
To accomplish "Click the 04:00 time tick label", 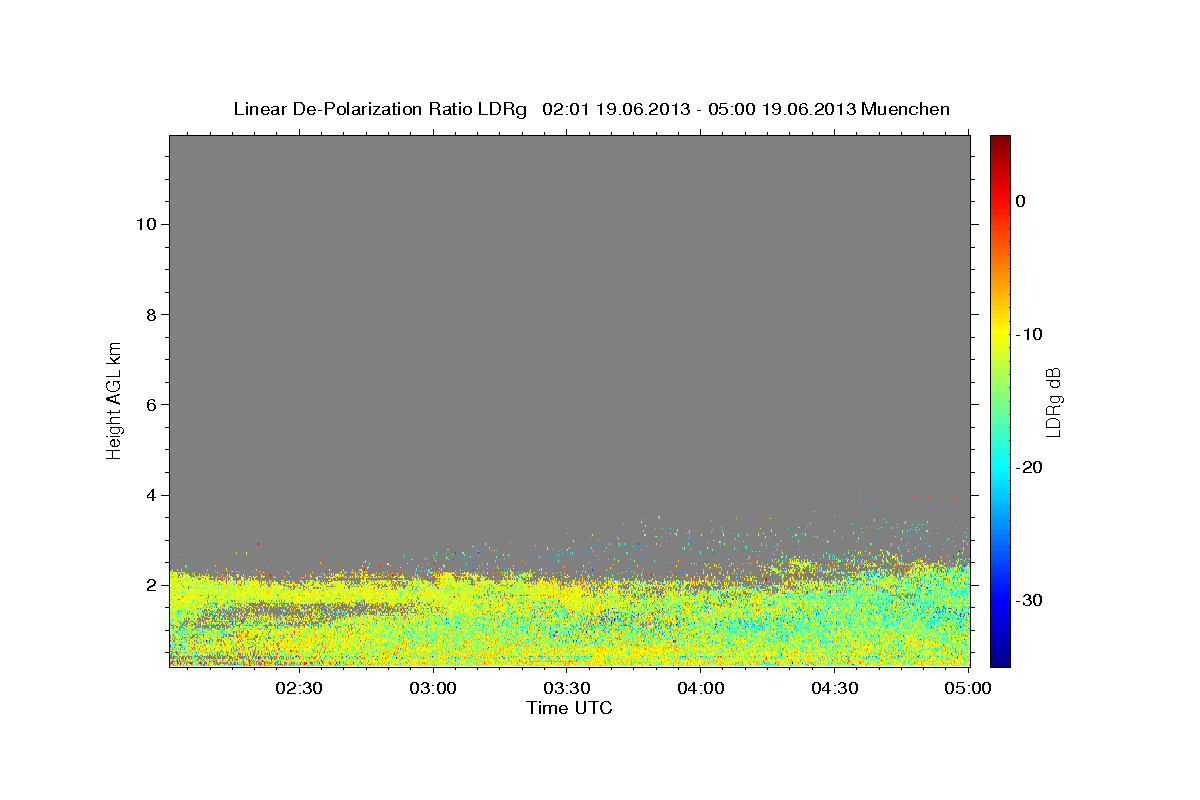I will (701, 688).
